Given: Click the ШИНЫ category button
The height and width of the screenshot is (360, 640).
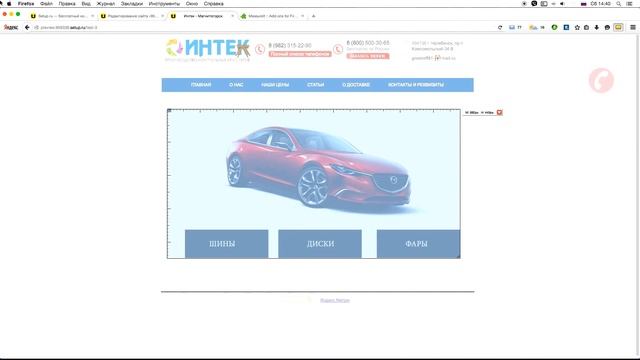Looking at the screenshot, I should (227, 244).
